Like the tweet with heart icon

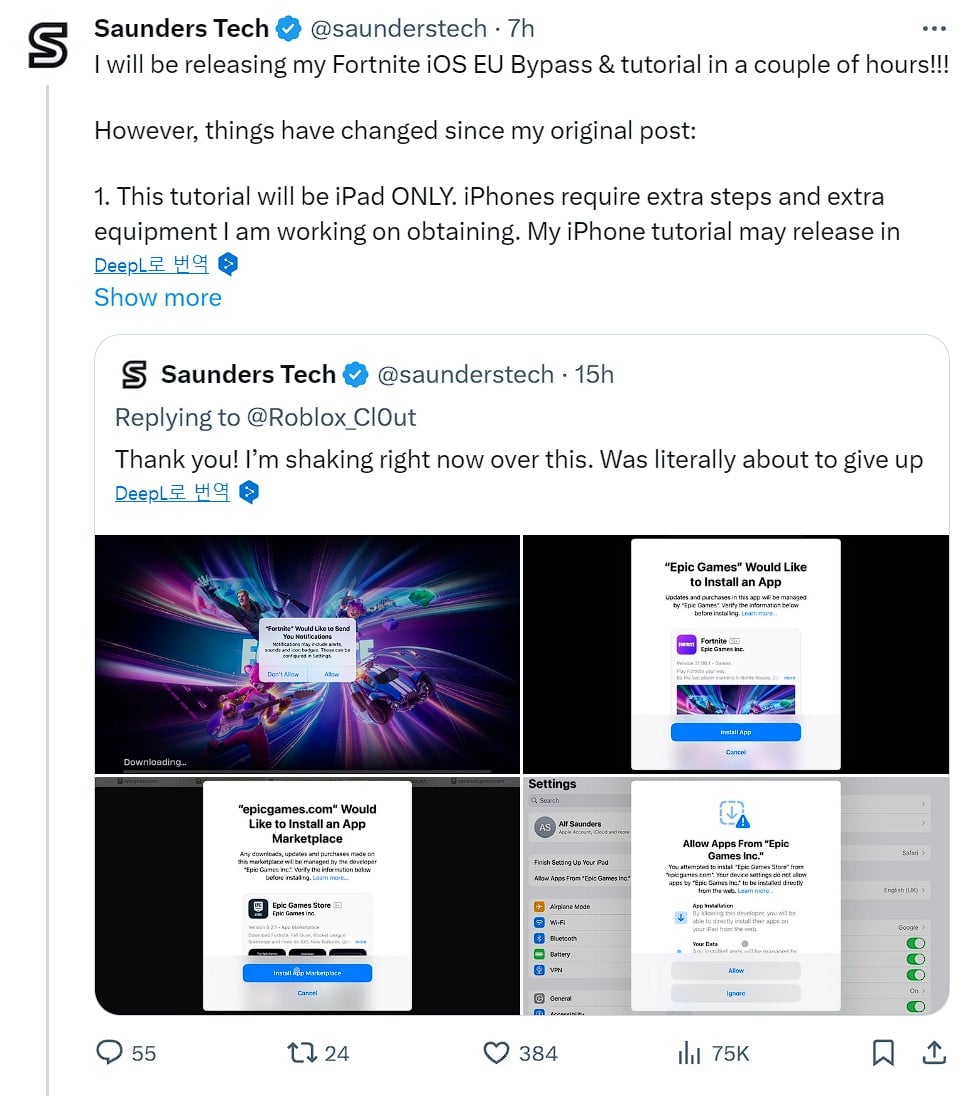tap(496, 1053)
